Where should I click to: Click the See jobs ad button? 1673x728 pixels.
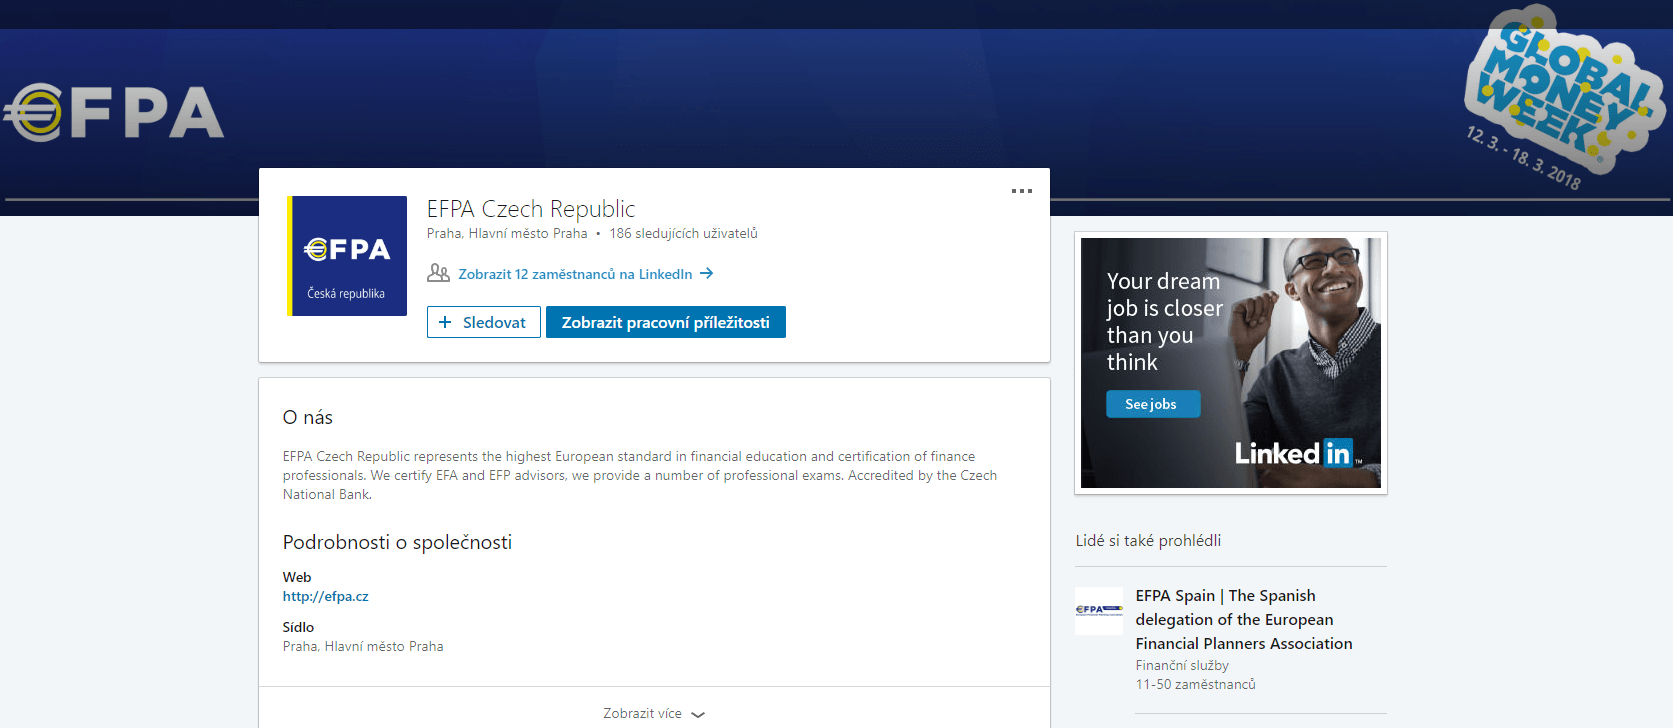pyautogui.click(x=1152, y=404)
